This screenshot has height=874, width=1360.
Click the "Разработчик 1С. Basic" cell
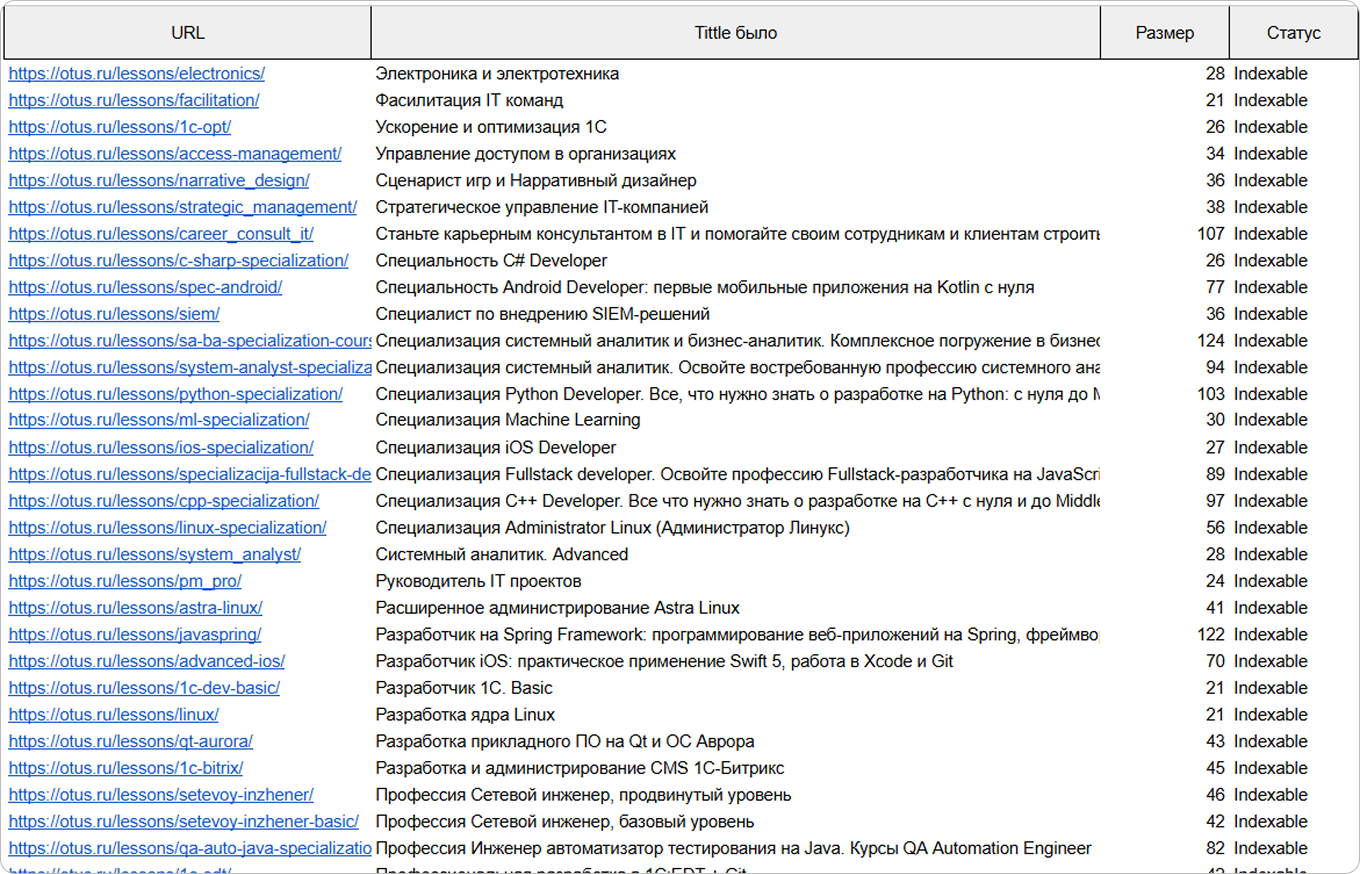(x=464, y=688)
